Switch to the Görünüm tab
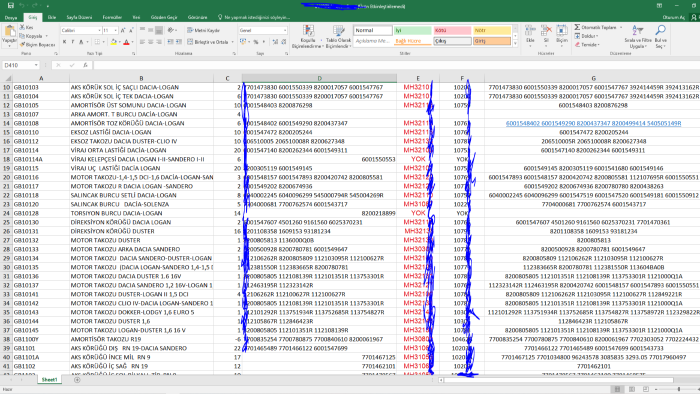Image resolution: width=700 pixels, height=394 pixels. pos(197,17)
